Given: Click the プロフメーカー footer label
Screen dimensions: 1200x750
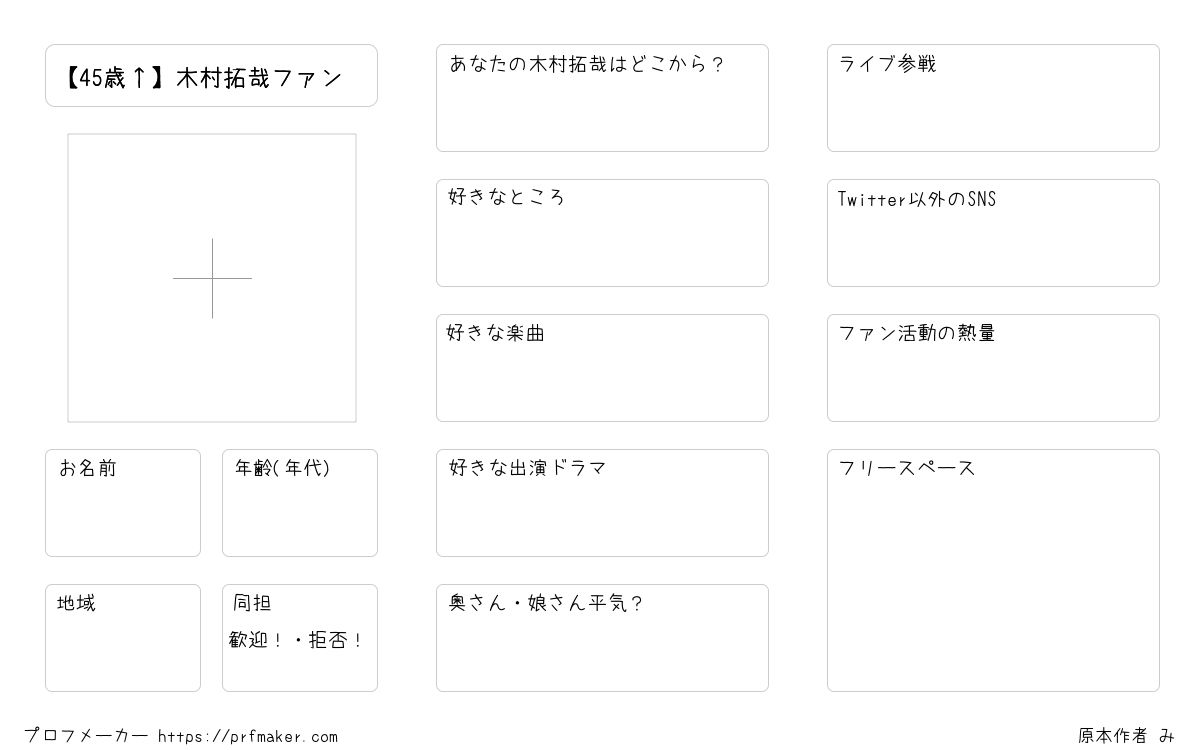Looking at the screenshot, I should [x=86, y=736].
